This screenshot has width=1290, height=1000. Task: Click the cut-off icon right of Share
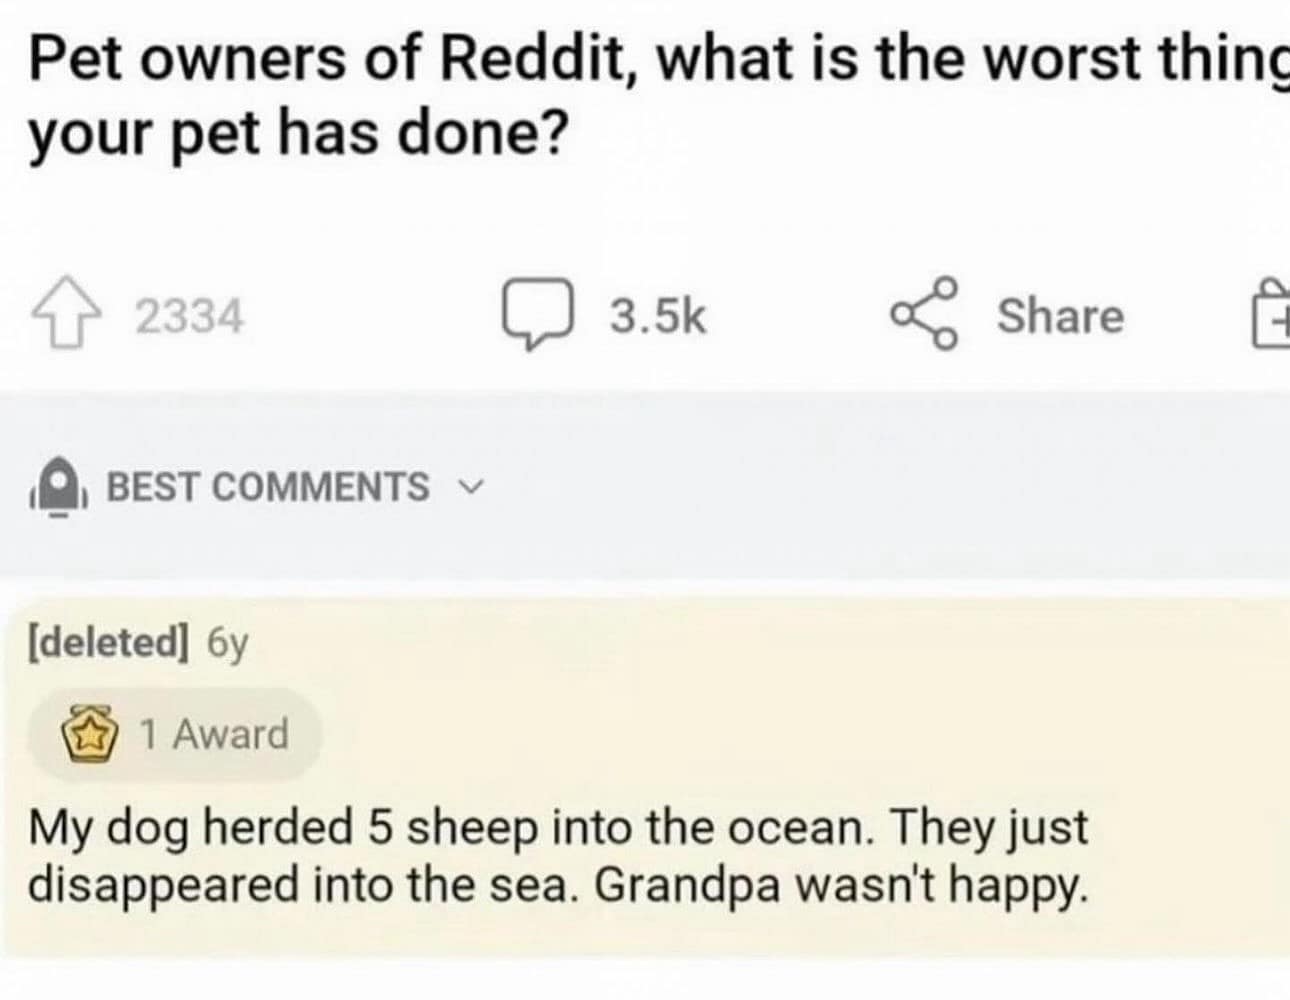click(1271, 317)
